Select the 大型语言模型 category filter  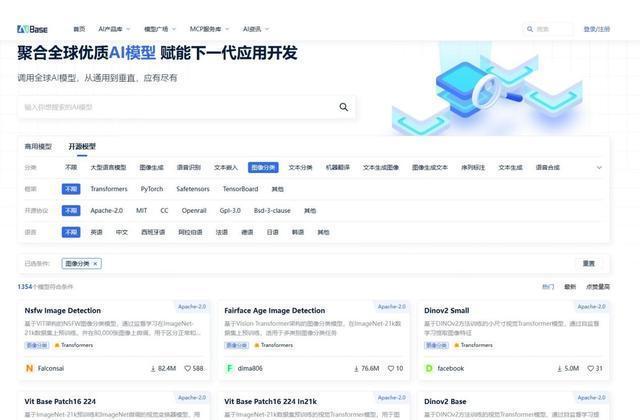[x=108, y=167]
